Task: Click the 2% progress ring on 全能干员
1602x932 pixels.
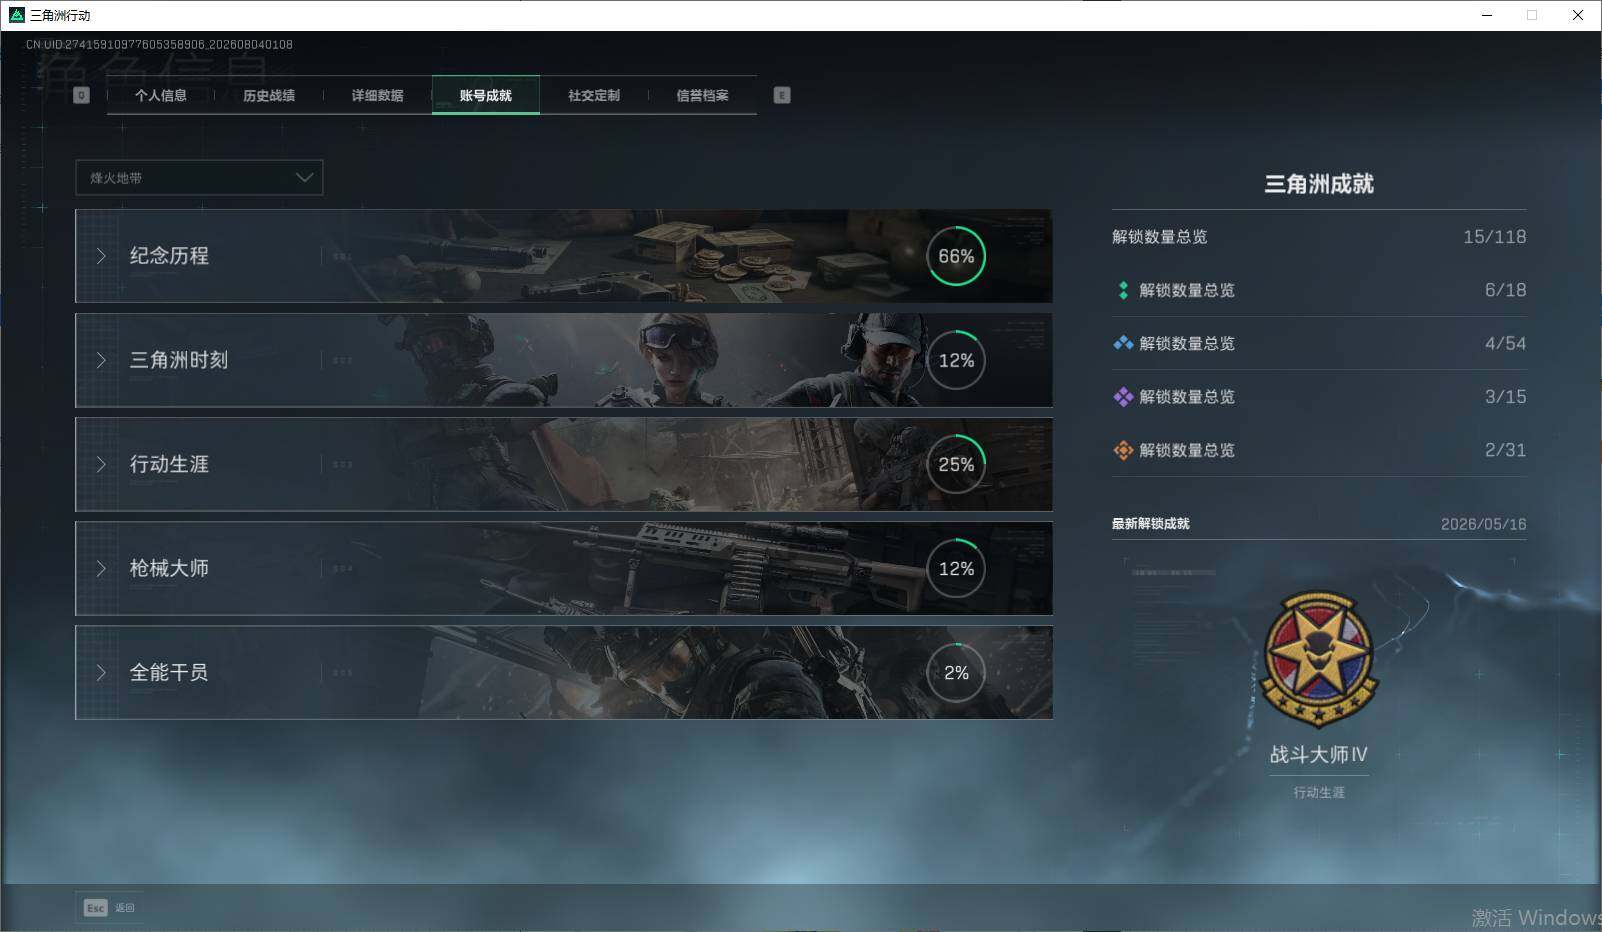Action: coord(956,672)
